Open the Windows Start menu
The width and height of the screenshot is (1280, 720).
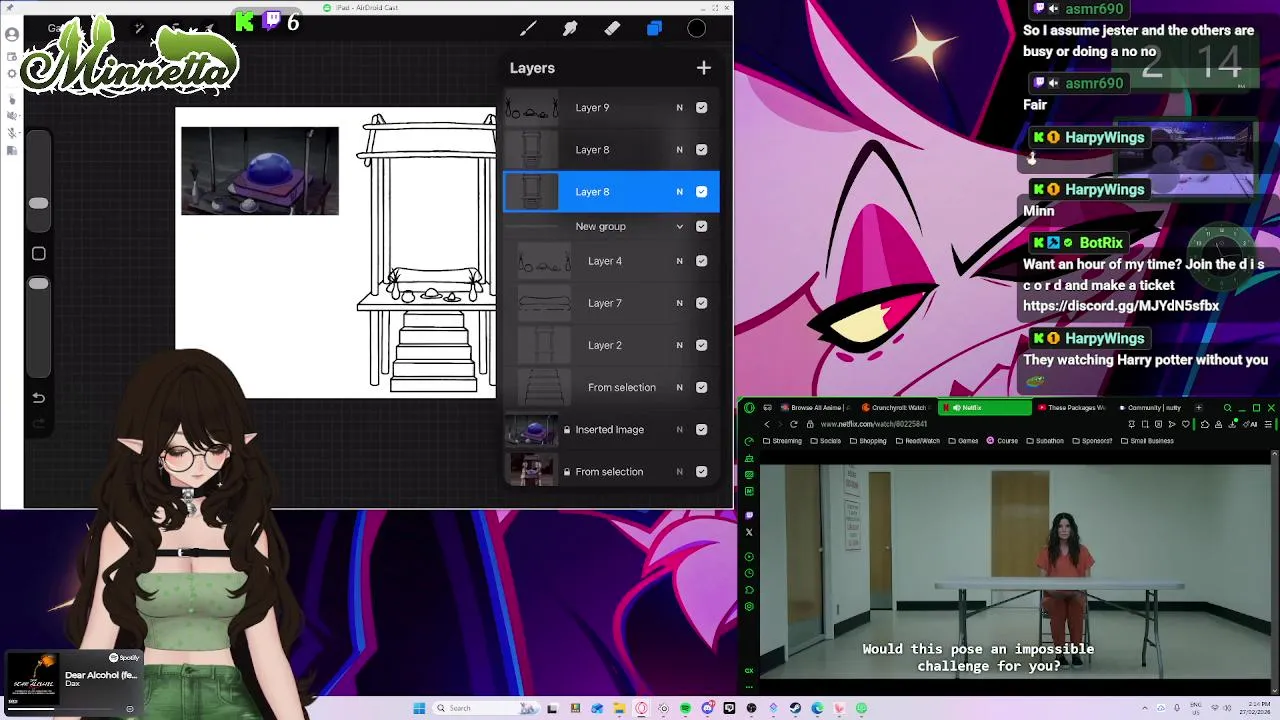(419, 708)
